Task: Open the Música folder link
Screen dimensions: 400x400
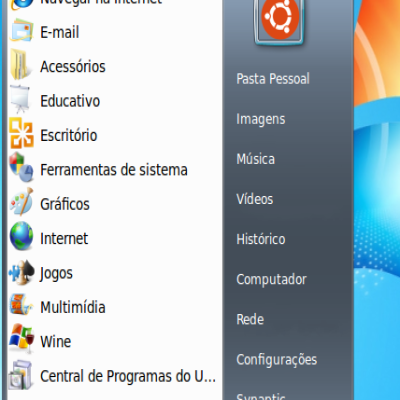Action: (256, 159)
